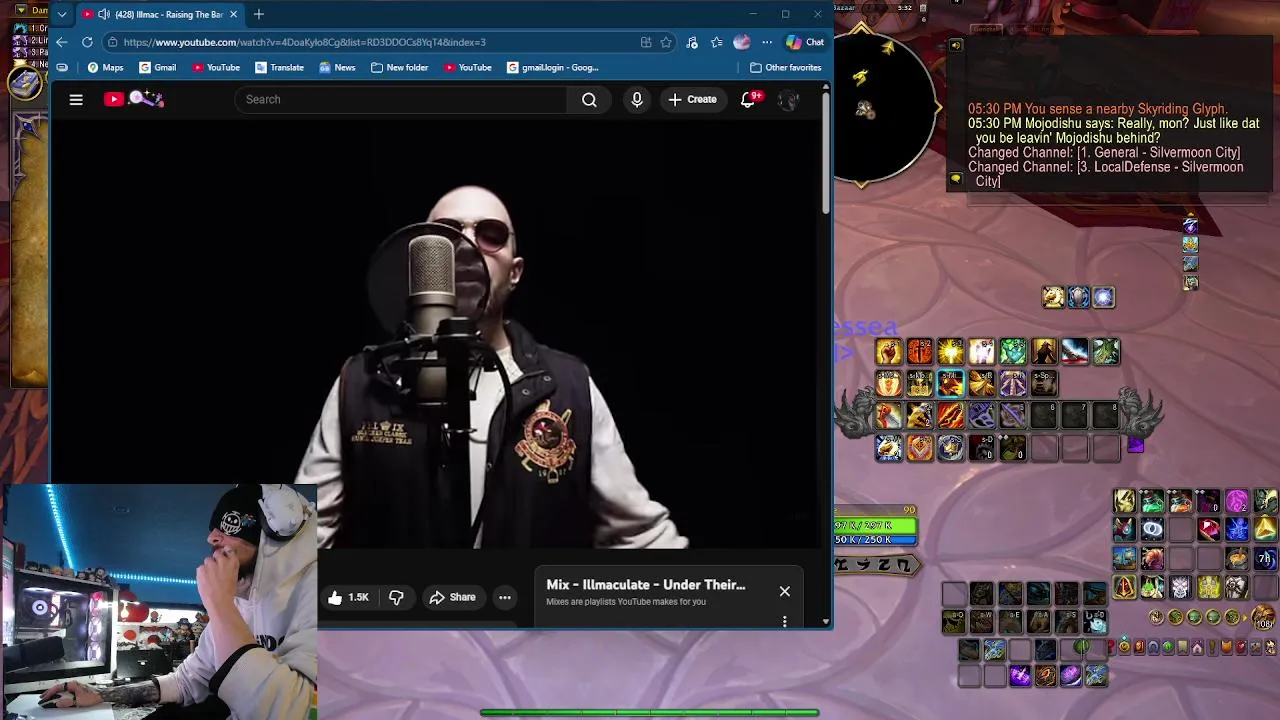The image size is (1280, 720).
Task: Click the pink swirl ability in right bar
Action: click(x=1237, y=501)
